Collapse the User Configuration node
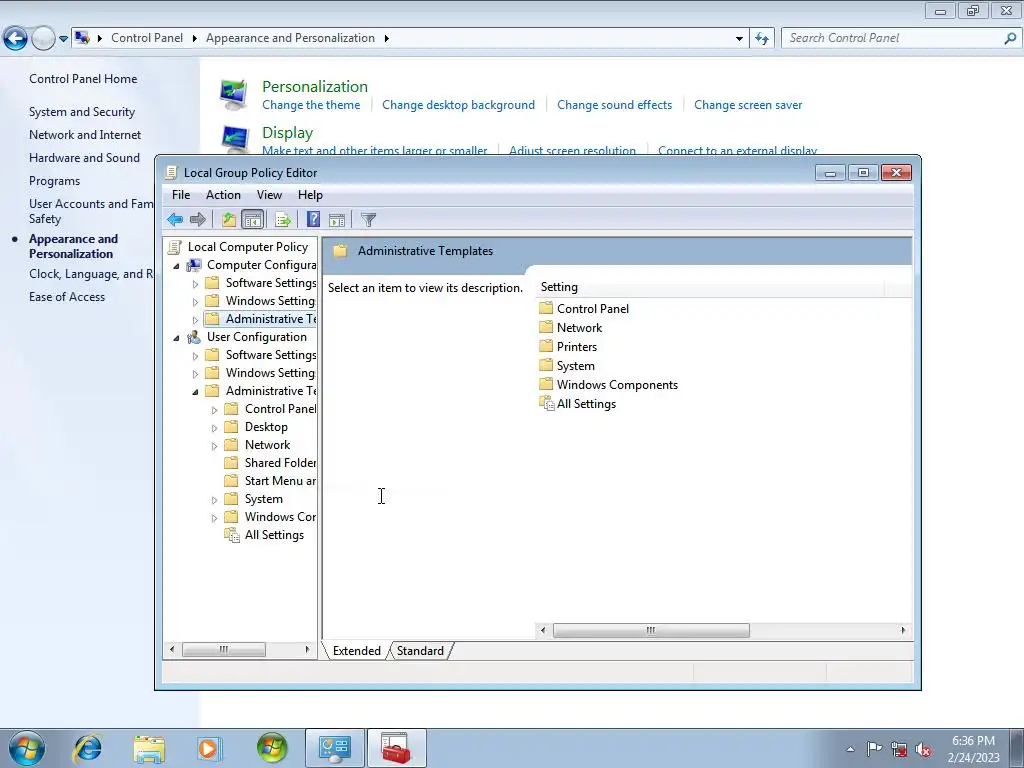 coord(176,338)
